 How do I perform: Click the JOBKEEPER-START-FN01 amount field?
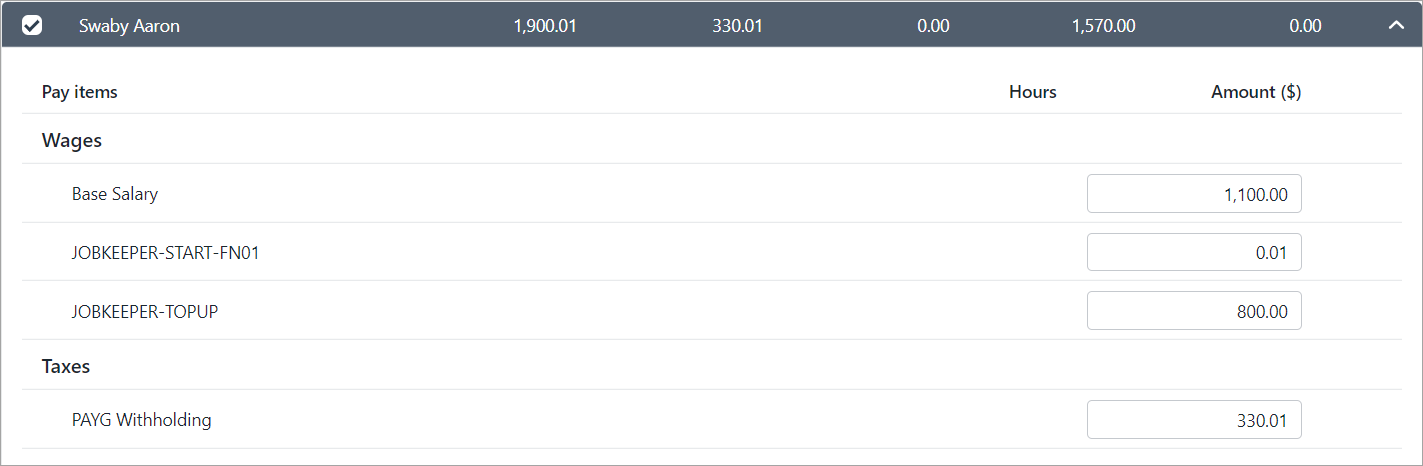(x=1194, y=253)
